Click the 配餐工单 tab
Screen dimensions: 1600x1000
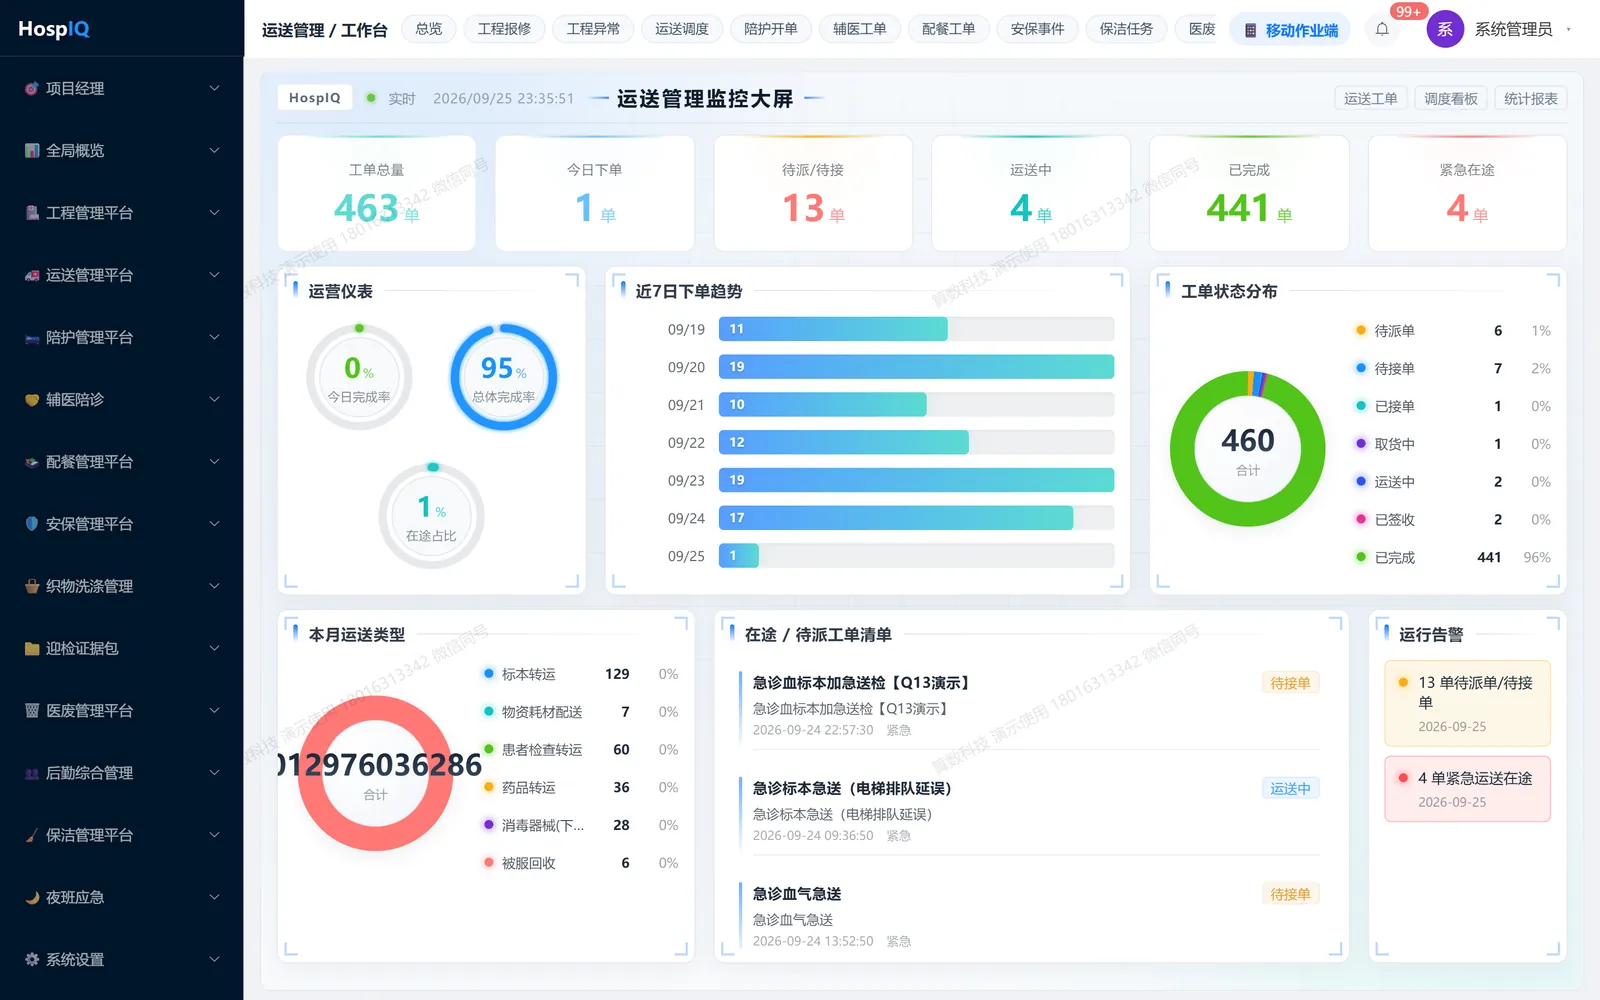(949, 29)
